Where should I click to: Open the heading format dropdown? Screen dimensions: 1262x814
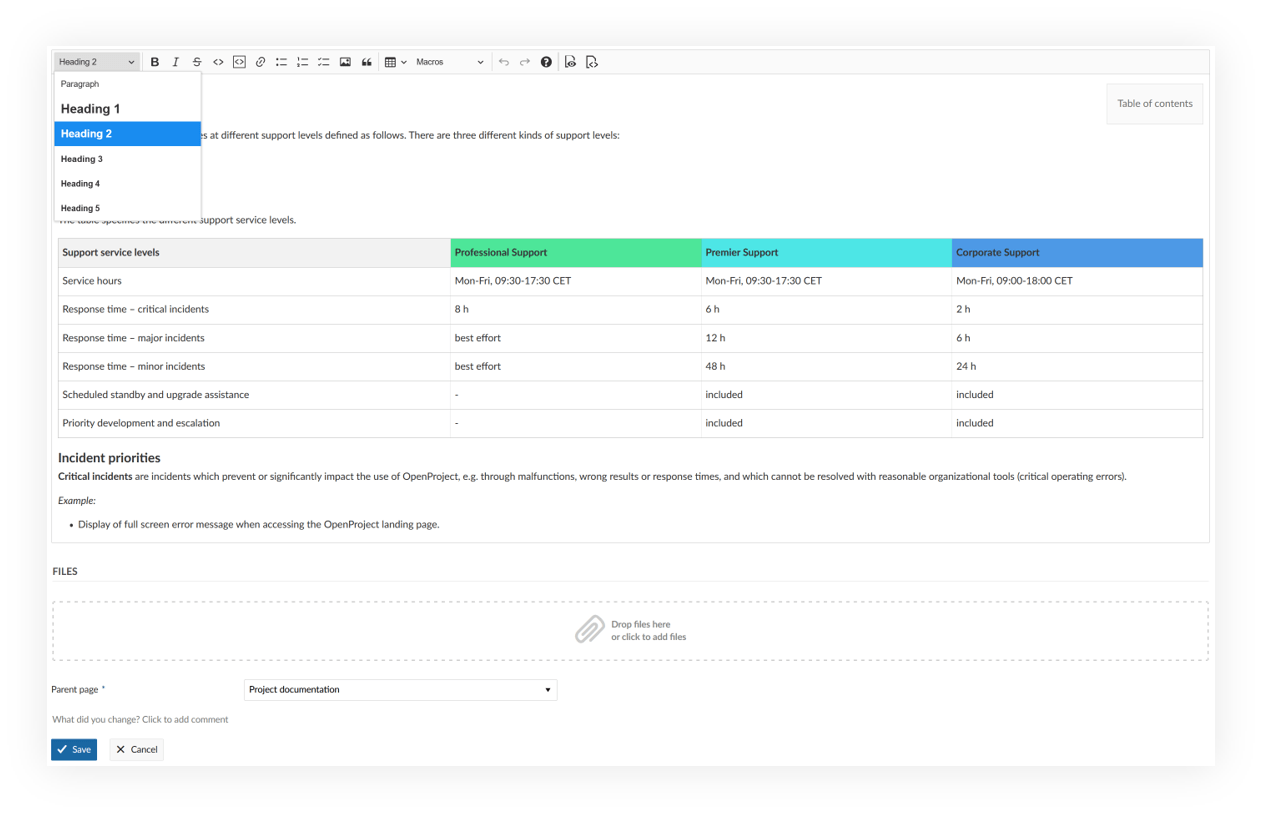(x=96, y=61)
